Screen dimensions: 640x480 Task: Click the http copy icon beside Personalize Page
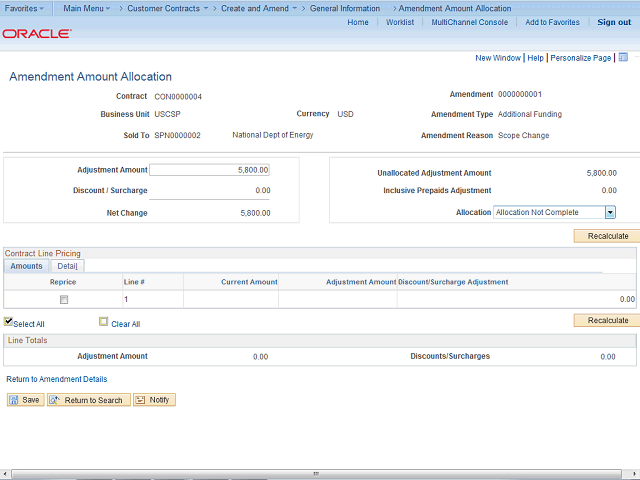623,58
